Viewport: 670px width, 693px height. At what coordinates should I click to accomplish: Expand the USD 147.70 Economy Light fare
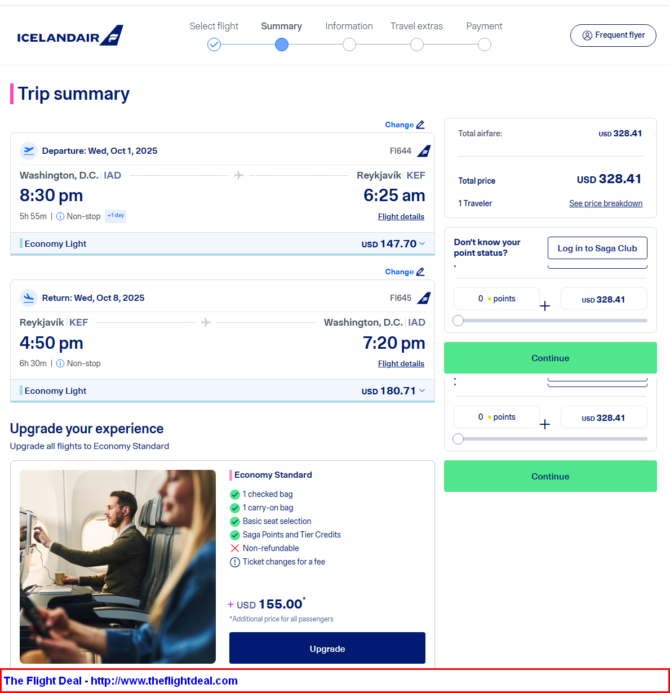(x=422, y=244)
